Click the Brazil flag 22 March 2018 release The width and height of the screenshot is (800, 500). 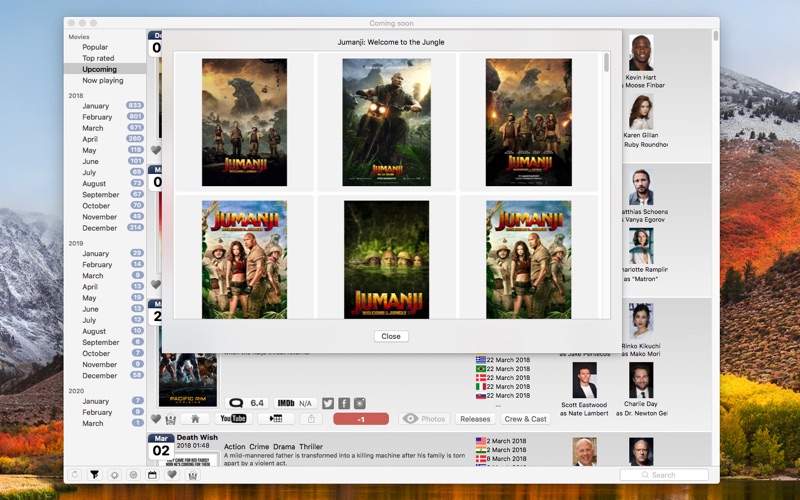pos(503,368)
